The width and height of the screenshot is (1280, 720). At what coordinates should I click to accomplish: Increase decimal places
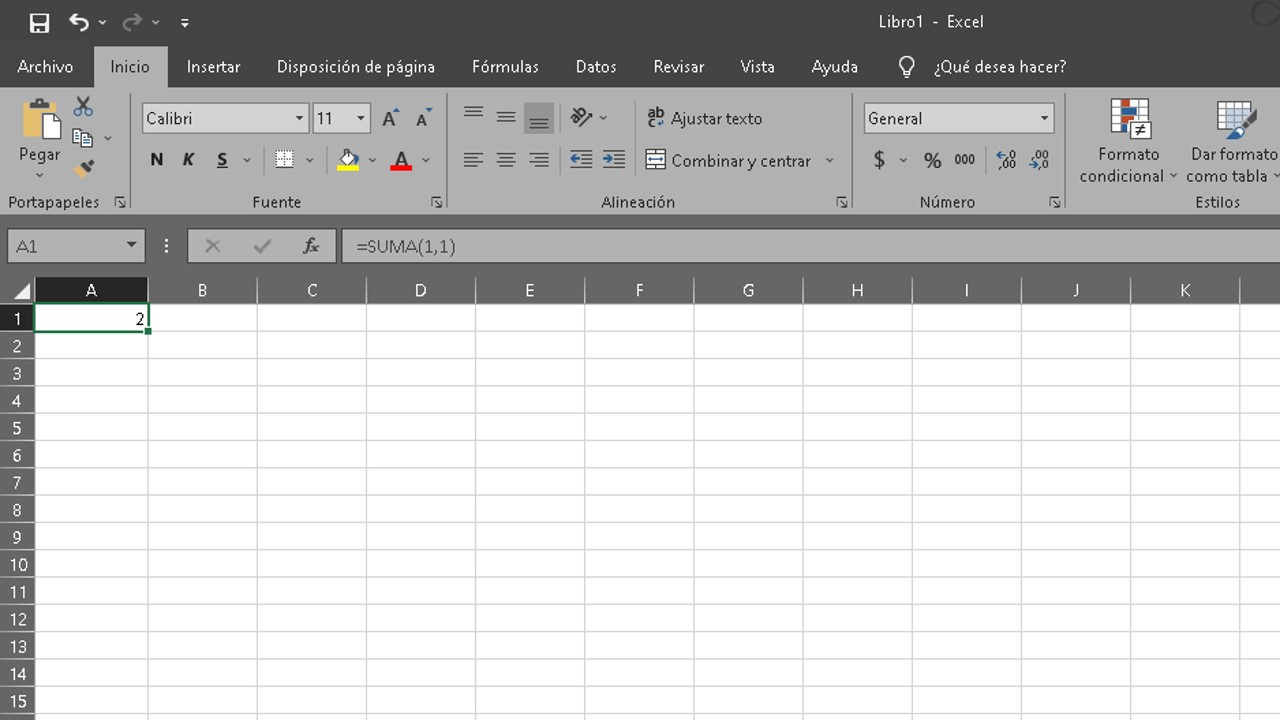[x=1006, y=160]
